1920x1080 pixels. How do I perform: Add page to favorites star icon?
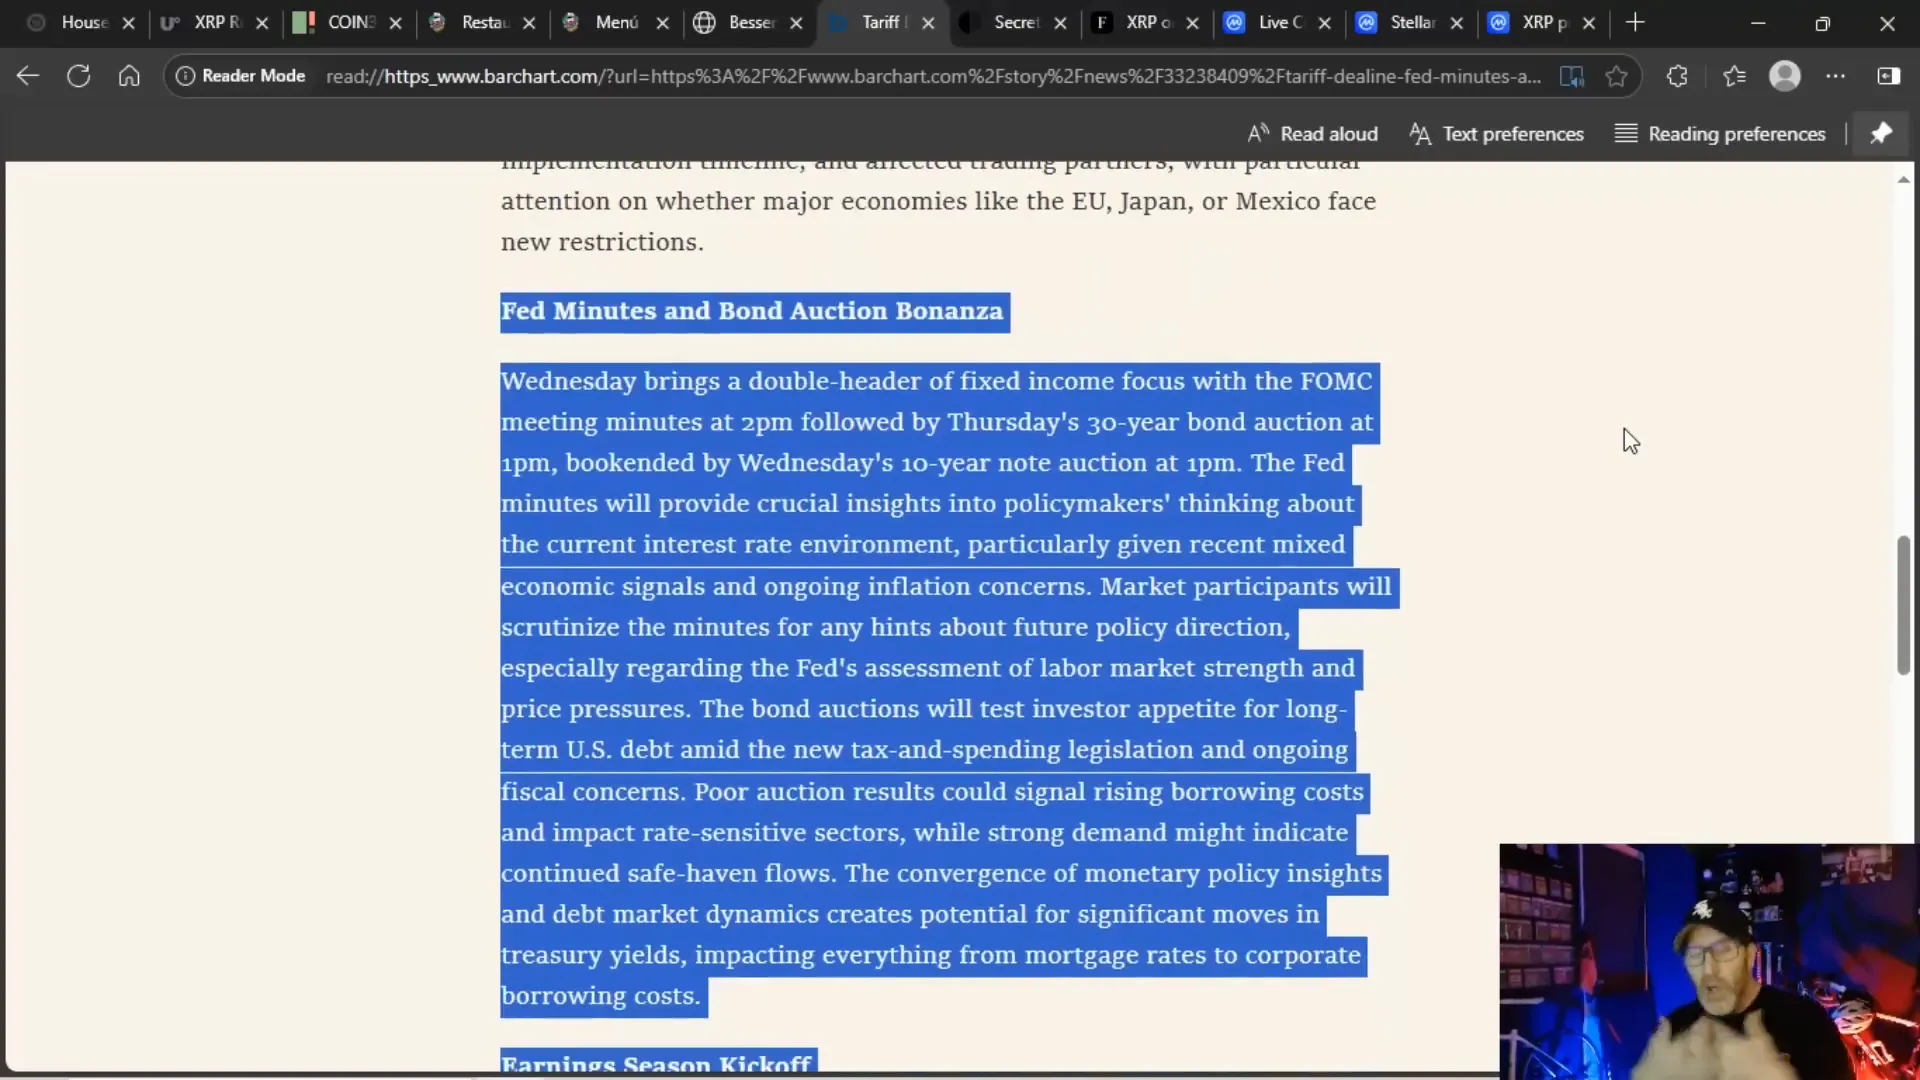[x=1616, y=76]
